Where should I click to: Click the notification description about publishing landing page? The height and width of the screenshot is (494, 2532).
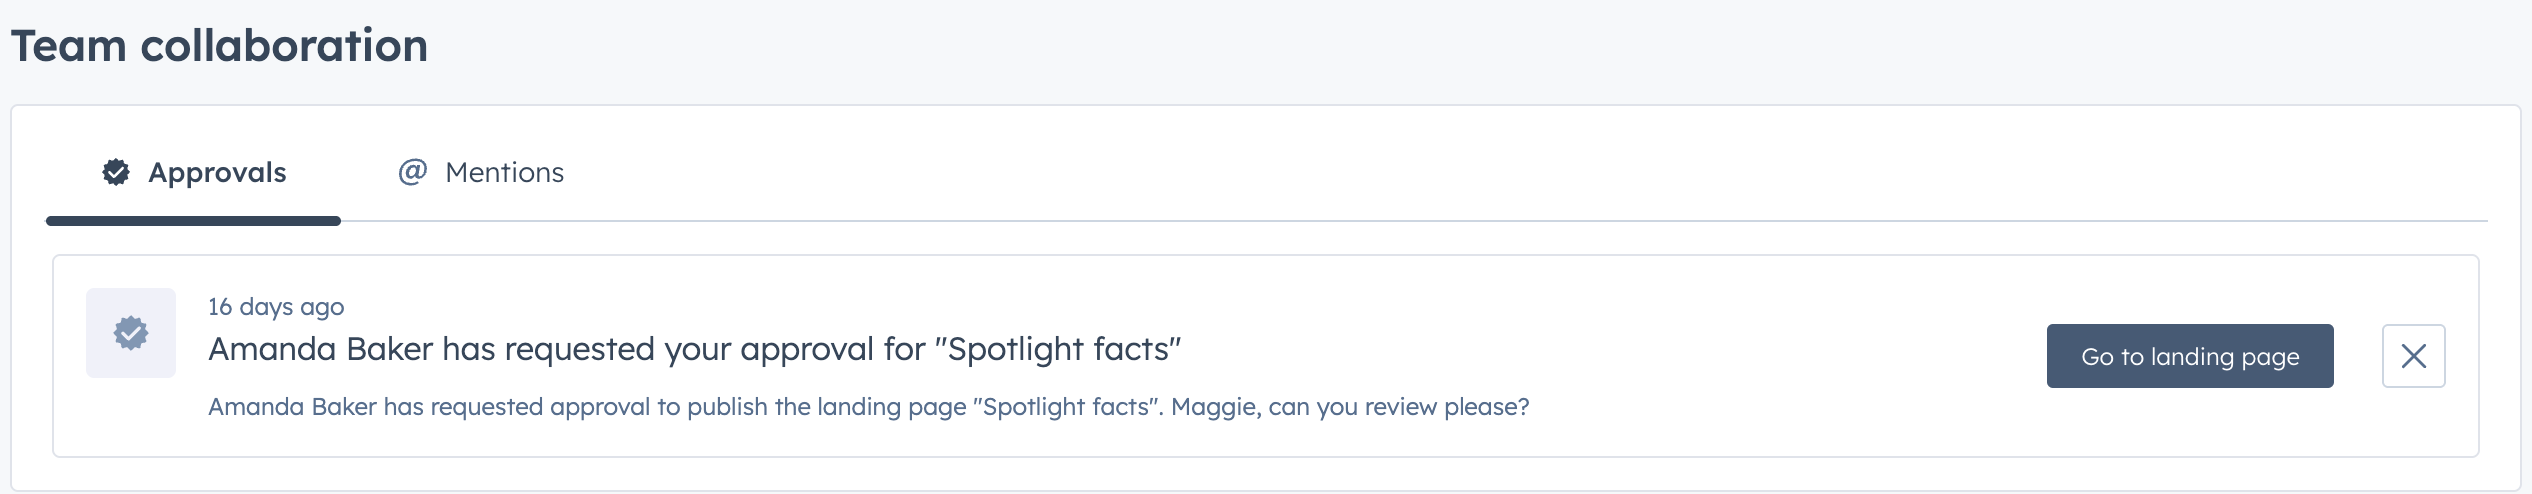[x=869, y=407]
